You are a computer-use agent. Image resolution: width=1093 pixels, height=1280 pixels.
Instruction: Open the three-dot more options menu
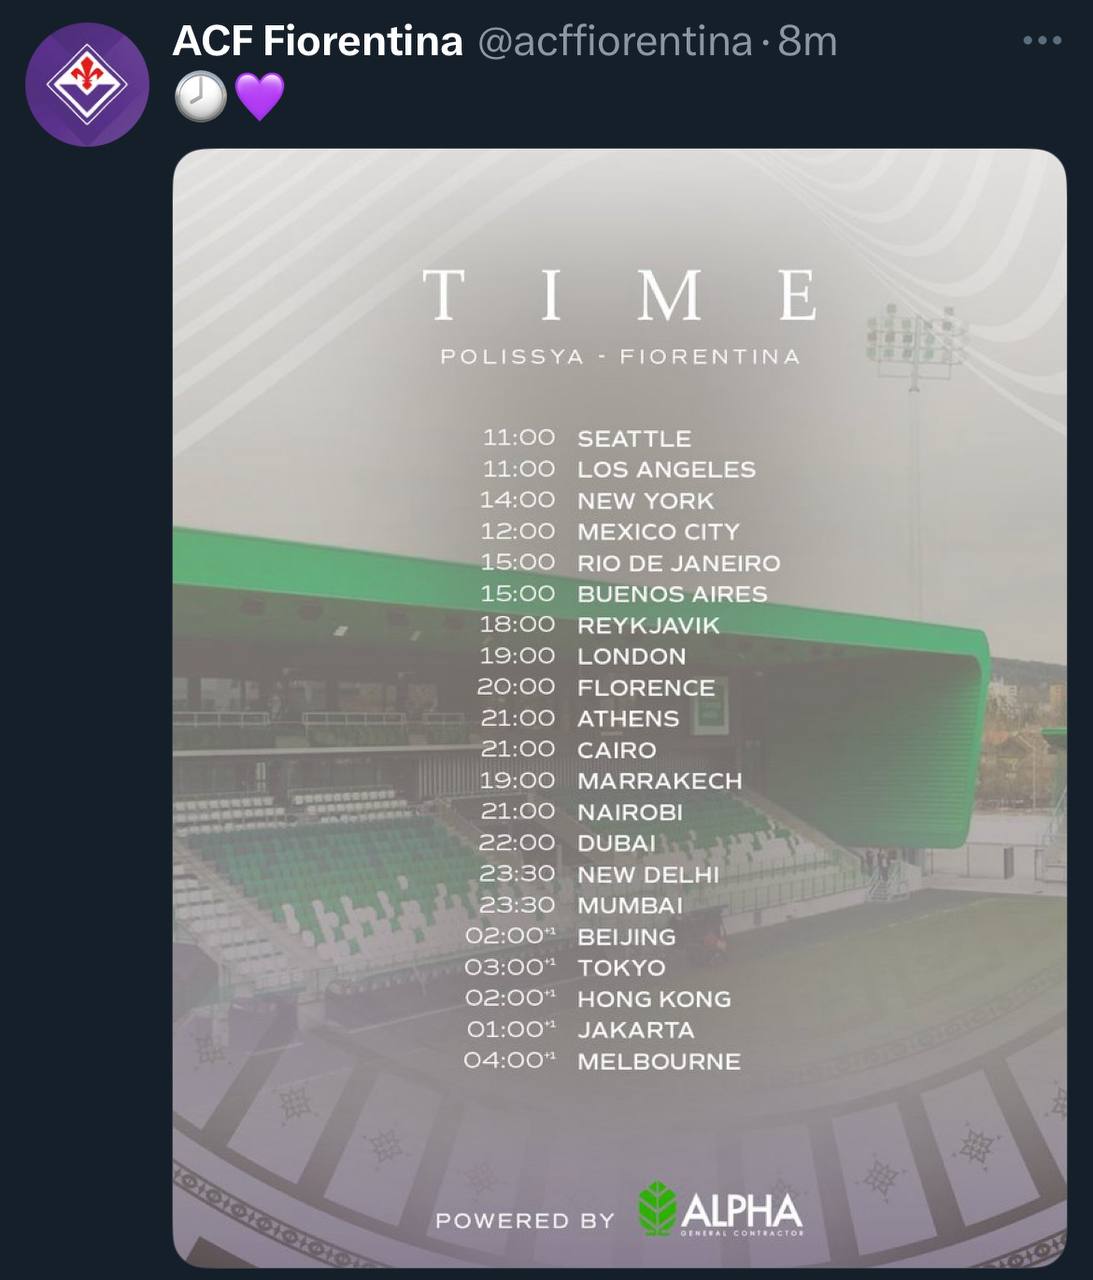(1042, 41)
